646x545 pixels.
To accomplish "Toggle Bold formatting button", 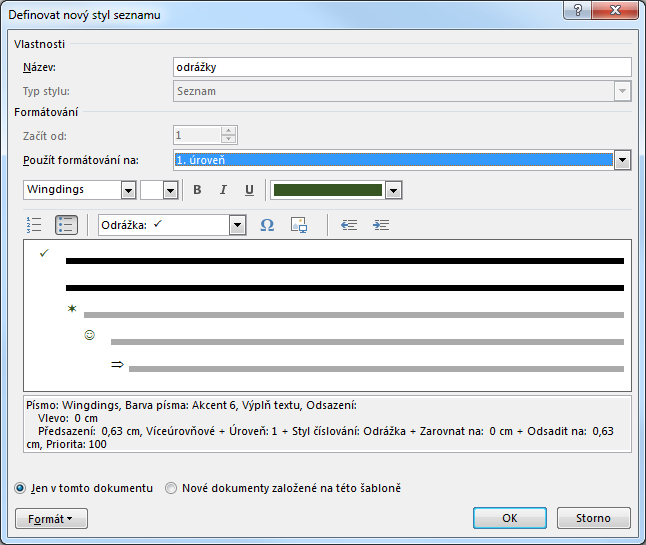I will point(197,190).
